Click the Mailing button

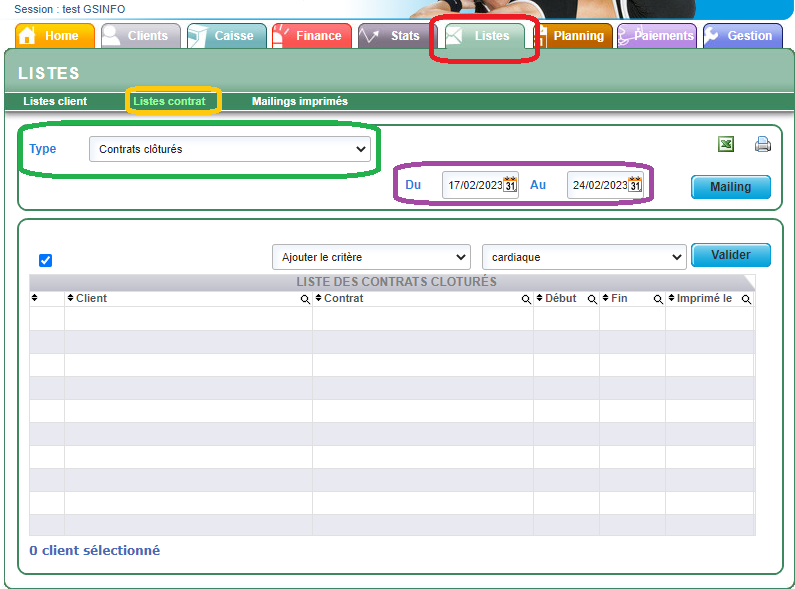(x=731, y=187)
